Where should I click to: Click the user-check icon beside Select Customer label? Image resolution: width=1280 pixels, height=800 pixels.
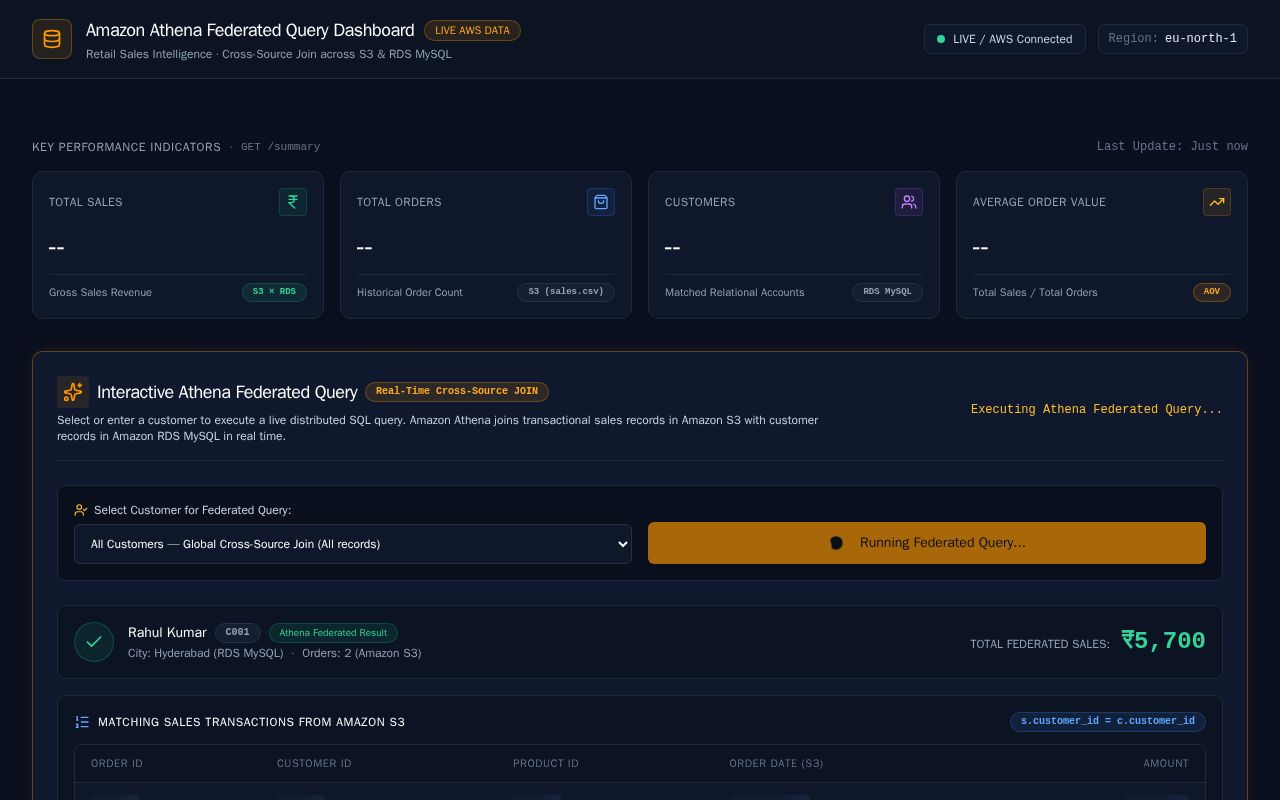(x=81, y=510)
